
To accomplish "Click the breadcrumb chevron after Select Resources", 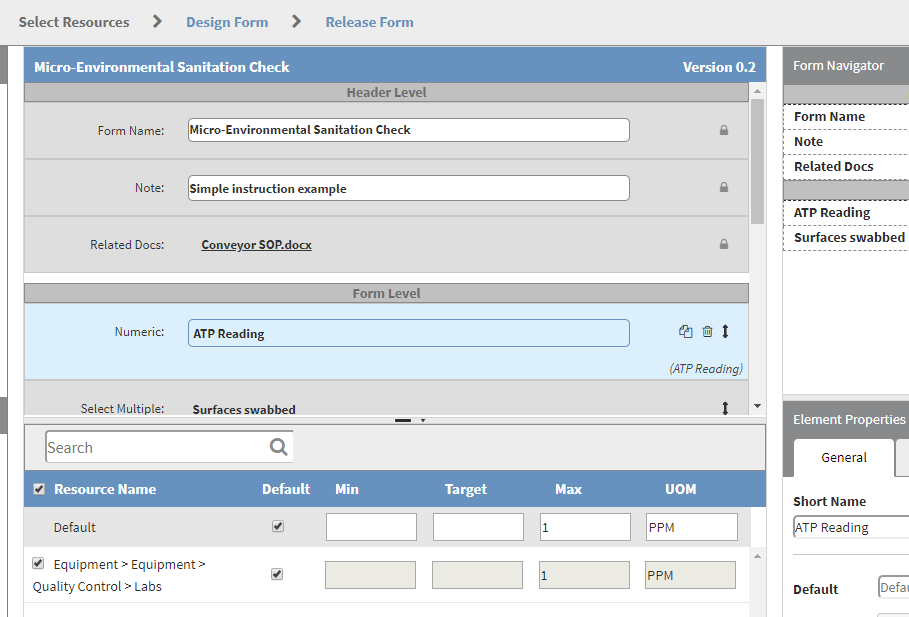I will (157, 21).
